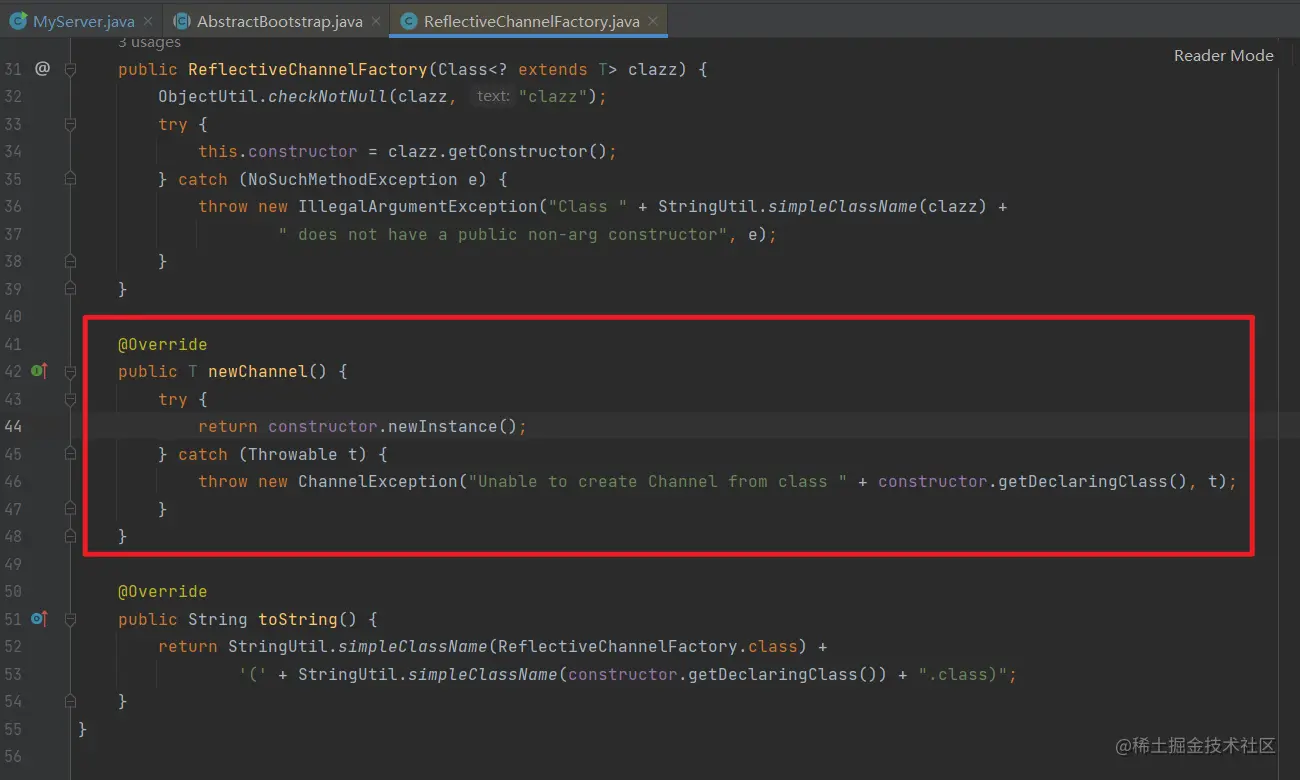Click 'this.constructor' on line 34
The width and height of the screenshot is (1300, 780).
[x=278, y=151]
